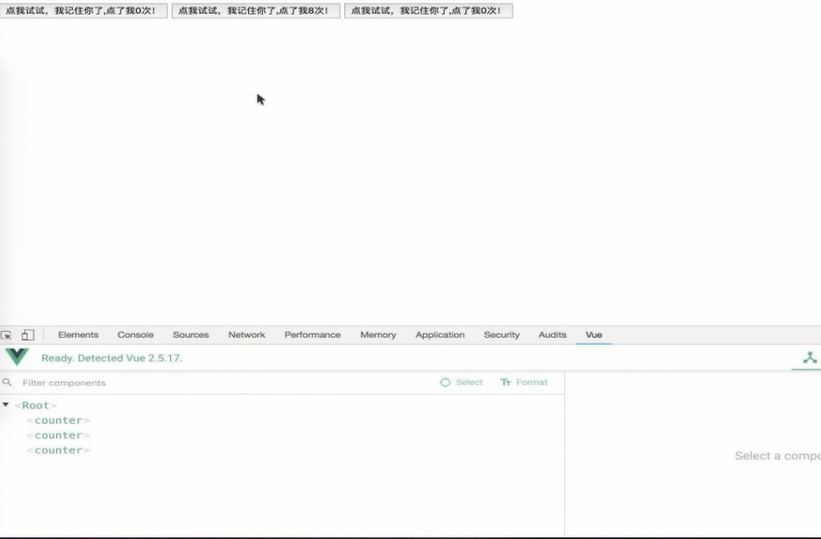
Task: Switch to the Console tab
Action: (136, 335)
